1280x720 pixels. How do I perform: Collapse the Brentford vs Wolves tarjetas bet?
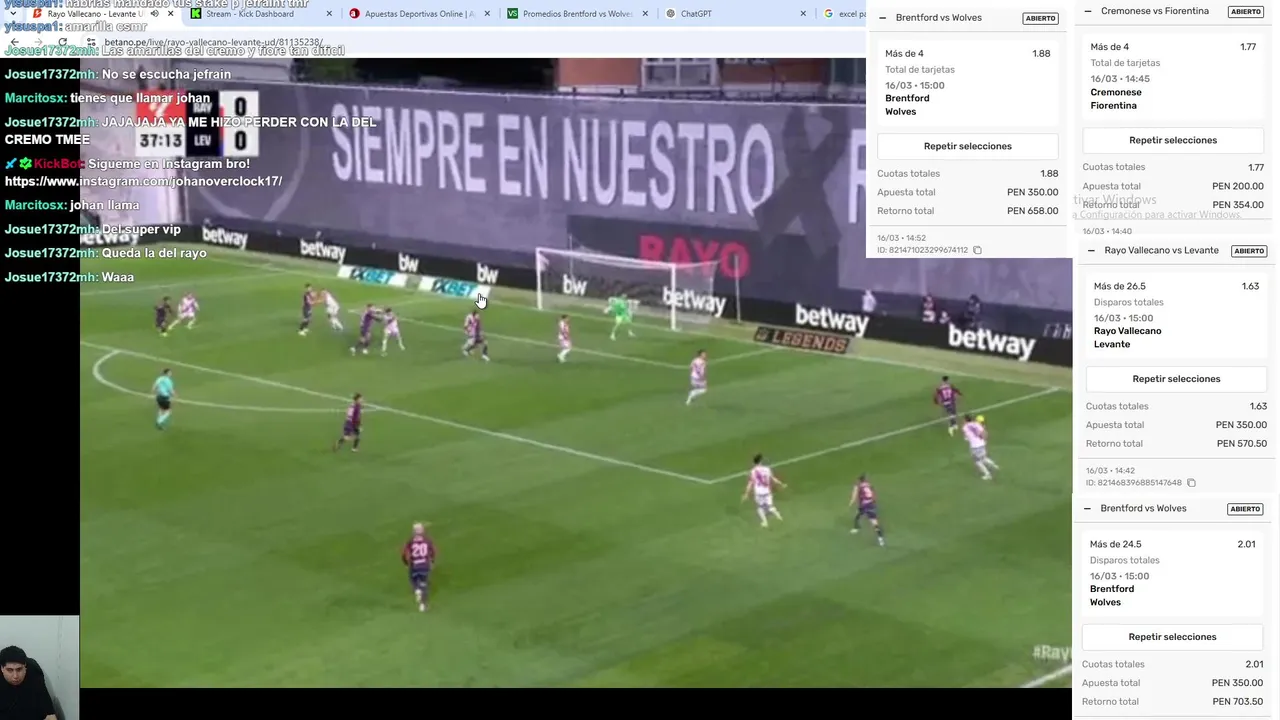[x=882, y=18]
